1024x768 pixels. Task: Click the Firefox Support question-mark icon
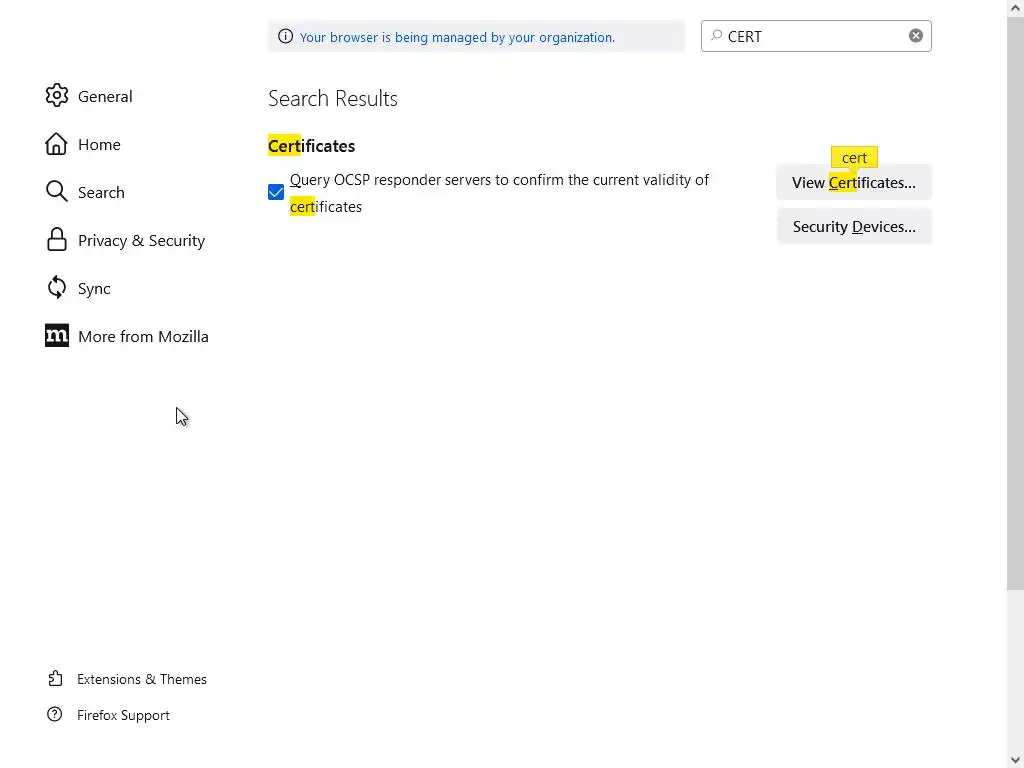[56, 715]
